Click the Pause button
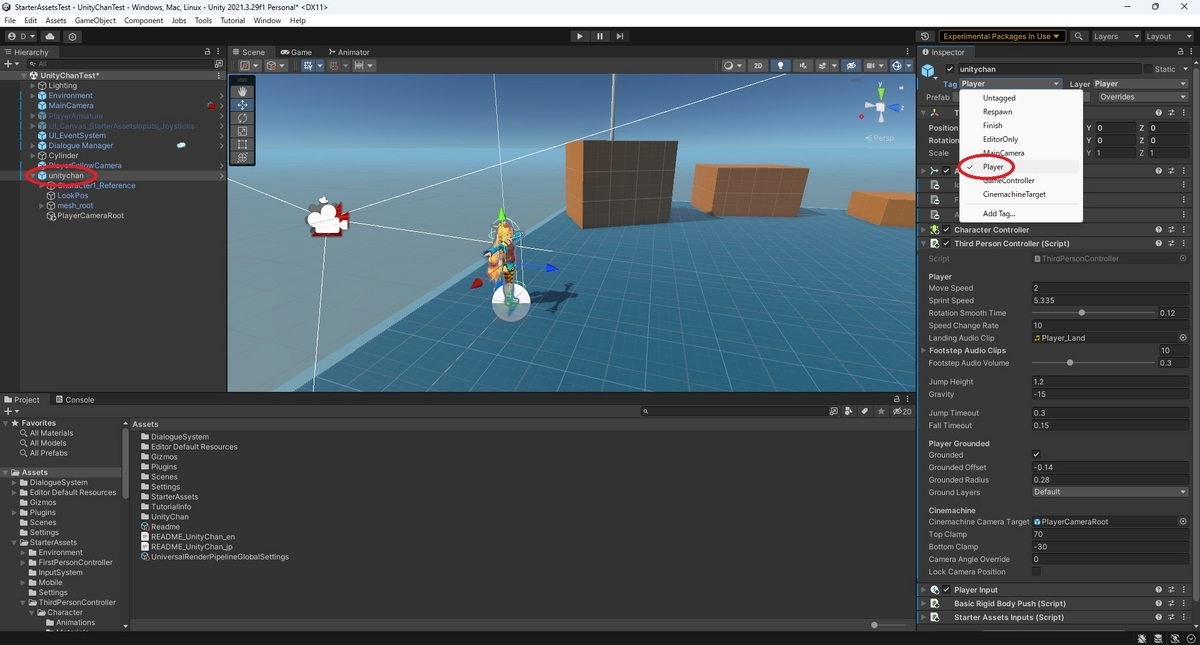The height and width of the screenshot is (645, 1200). pyautogui.click(x=600, y=36)
